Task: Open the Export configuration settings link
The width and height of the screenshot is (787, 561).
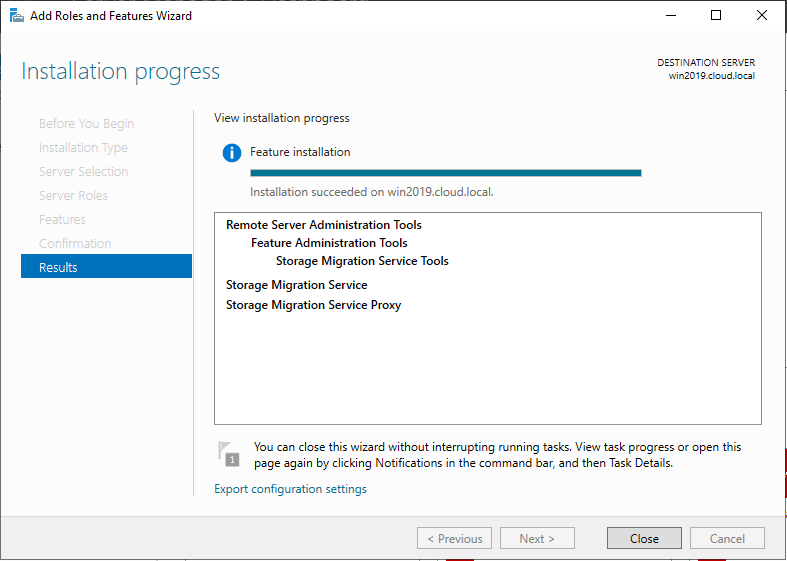Action: click(x=290, y=489)
